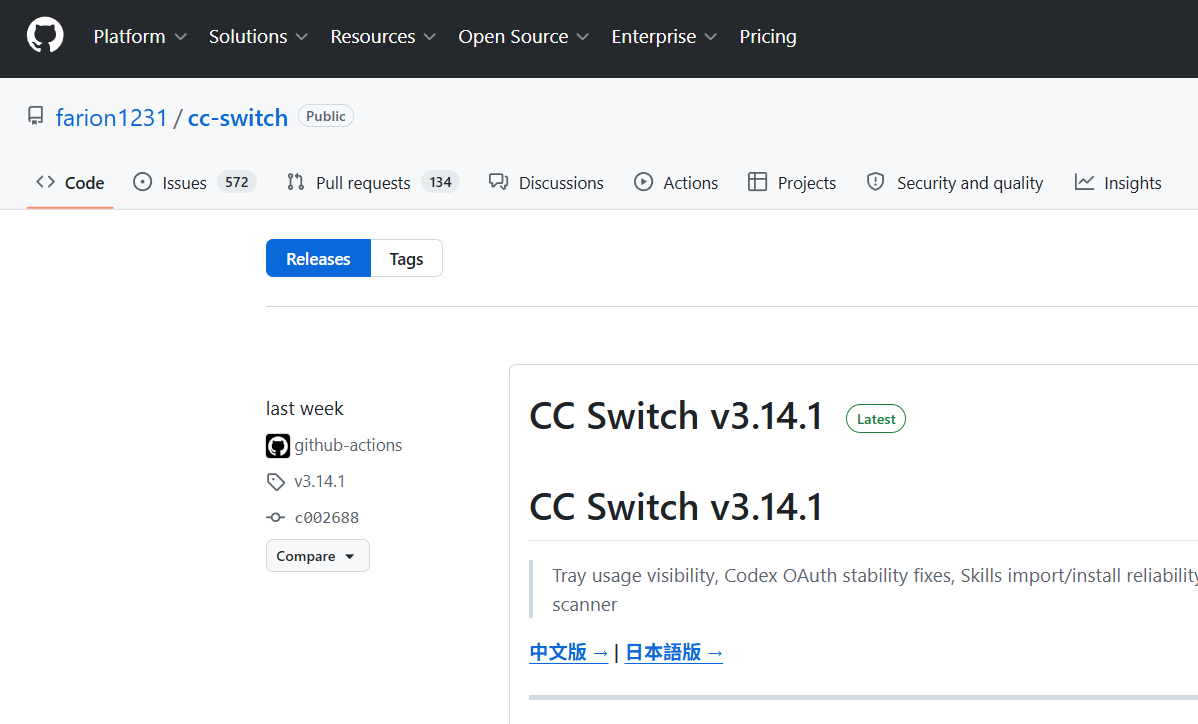Open the farion1231 user profile link
The height and width of the screenshot is (724, 1198).
pos(112,118)
